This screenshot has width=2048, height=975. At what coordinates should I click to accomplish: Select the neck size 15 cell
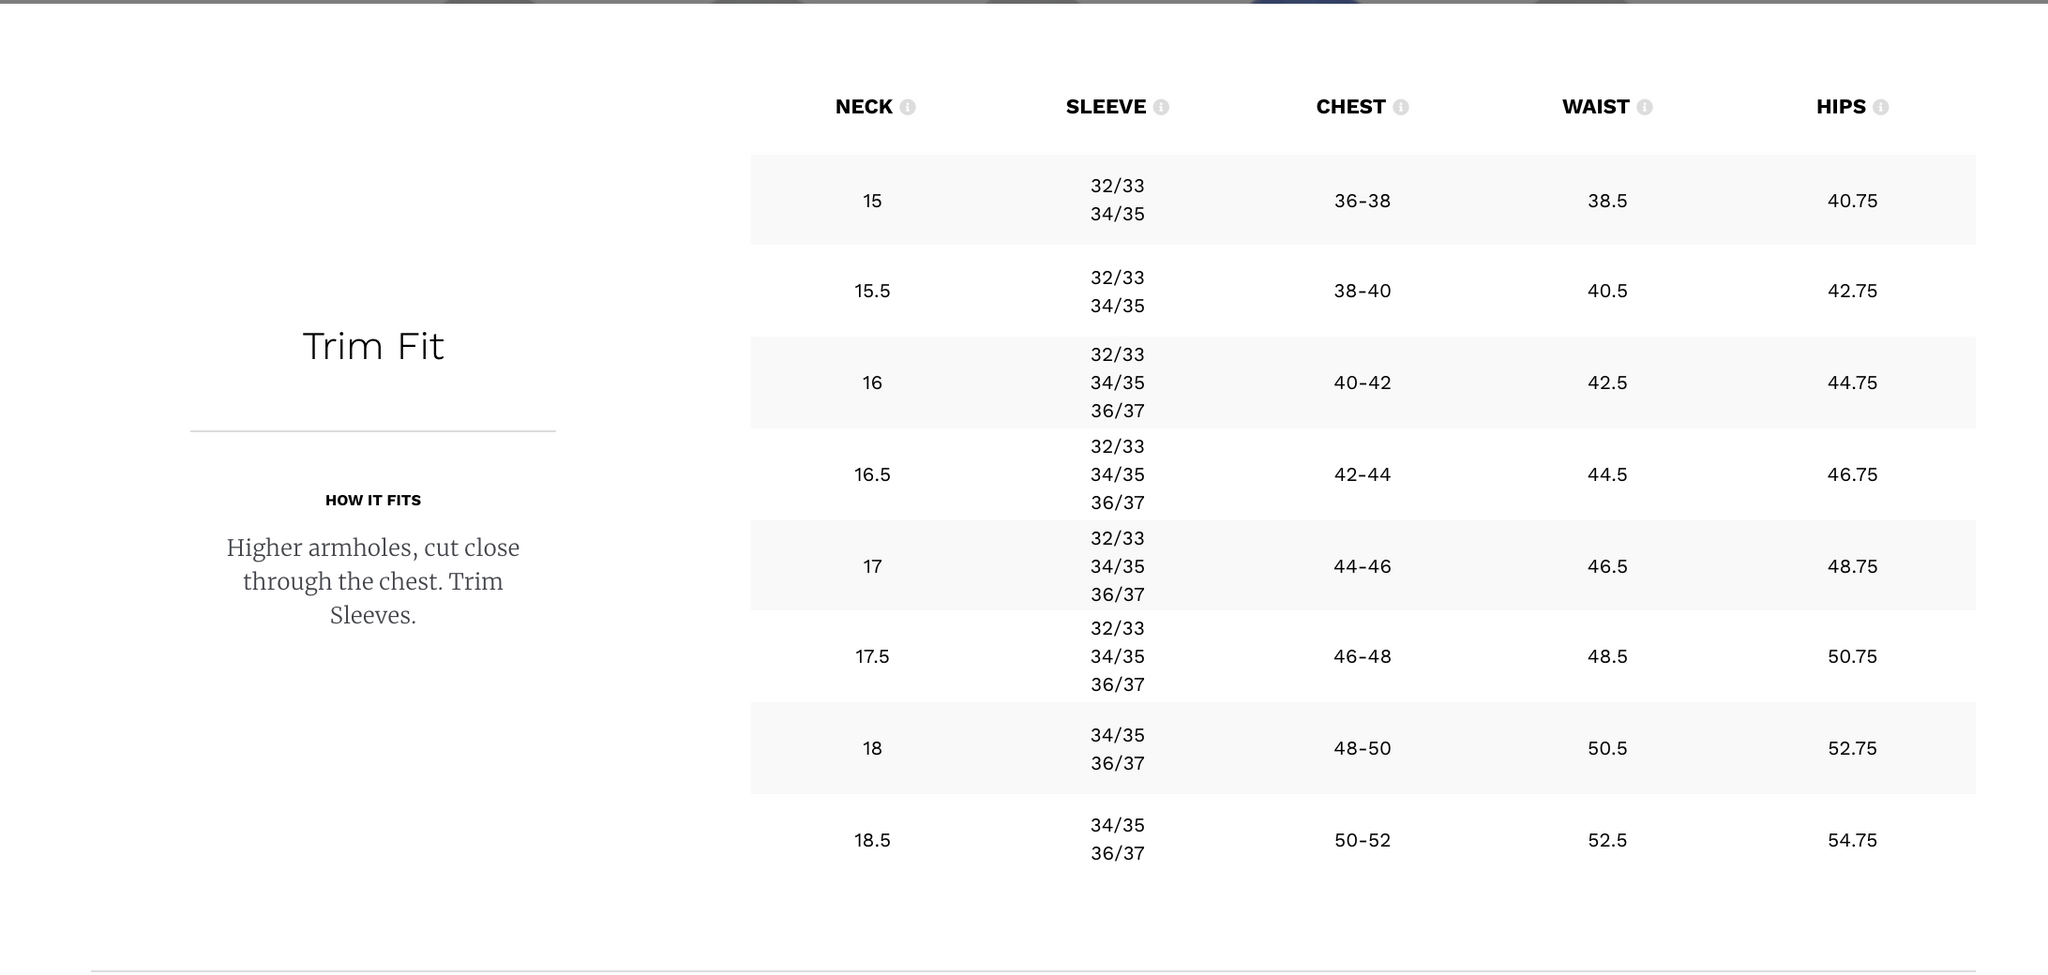coord(872,201)
